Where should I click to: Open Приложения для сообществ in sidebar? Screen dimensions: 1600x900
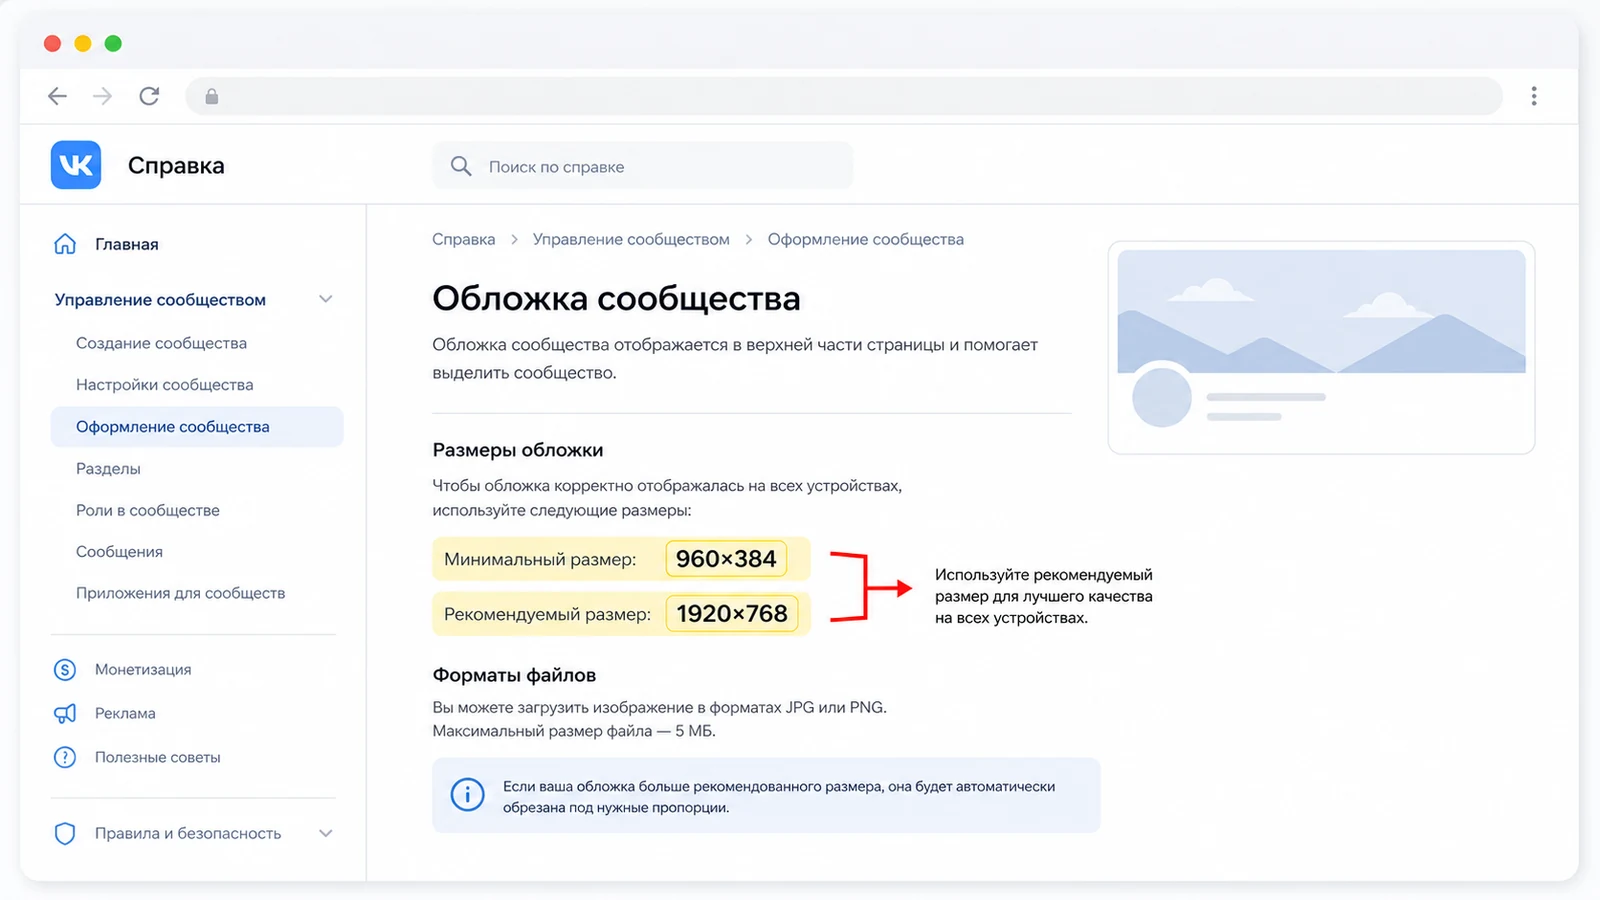click(181, 593)
